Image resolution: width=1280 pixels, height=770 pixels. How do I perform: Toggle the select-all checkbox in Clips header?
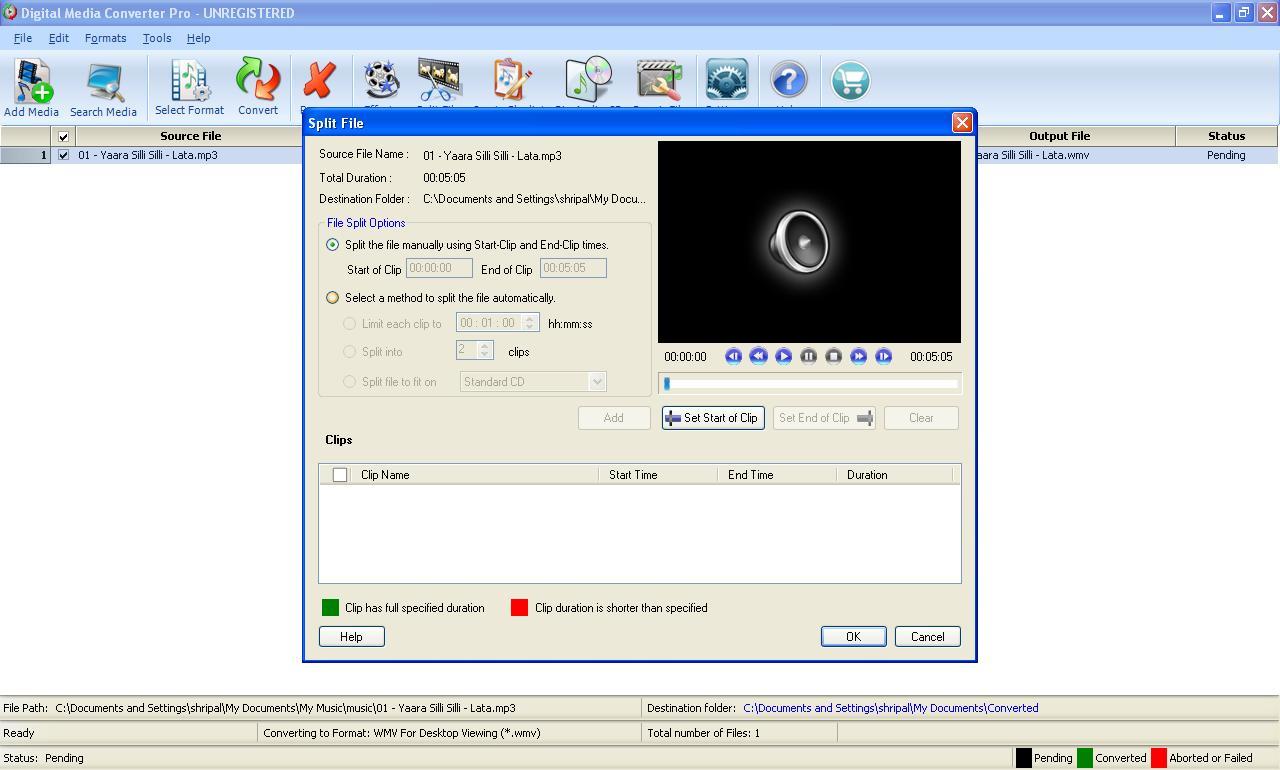pyautogui.click(x=340, y=475)
